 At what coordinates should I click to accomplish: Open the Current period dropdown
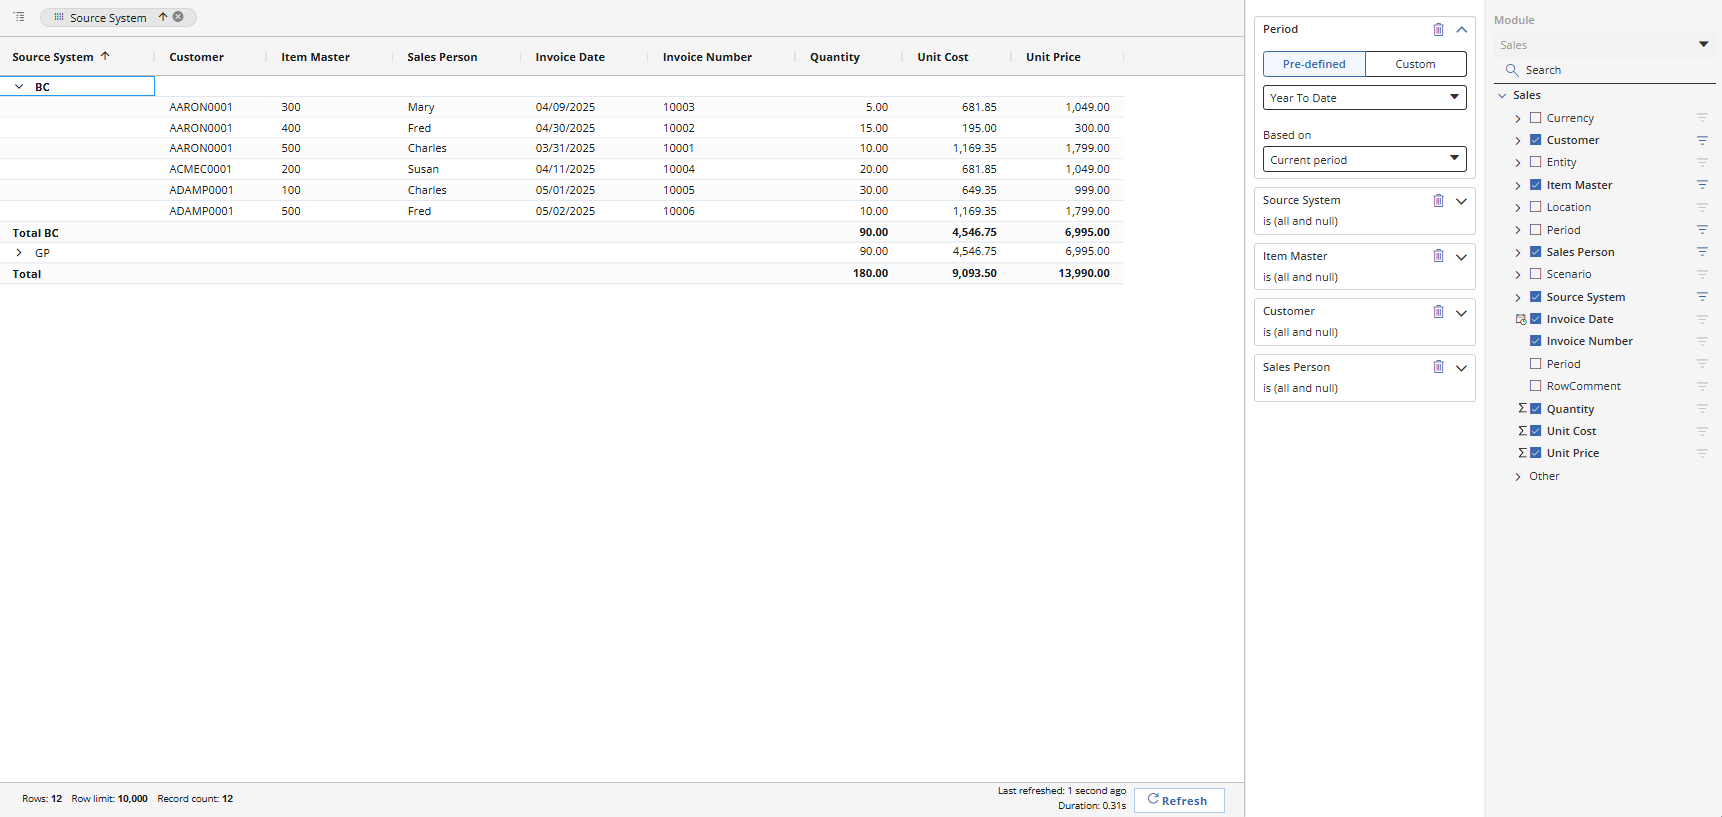click(1364, 160)
